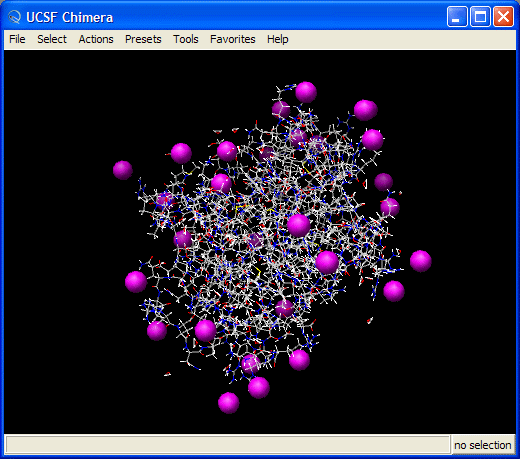The image size is (520, 459).
Task: Open the File menu
Action: pyautogui.click(x=17, y=39)
